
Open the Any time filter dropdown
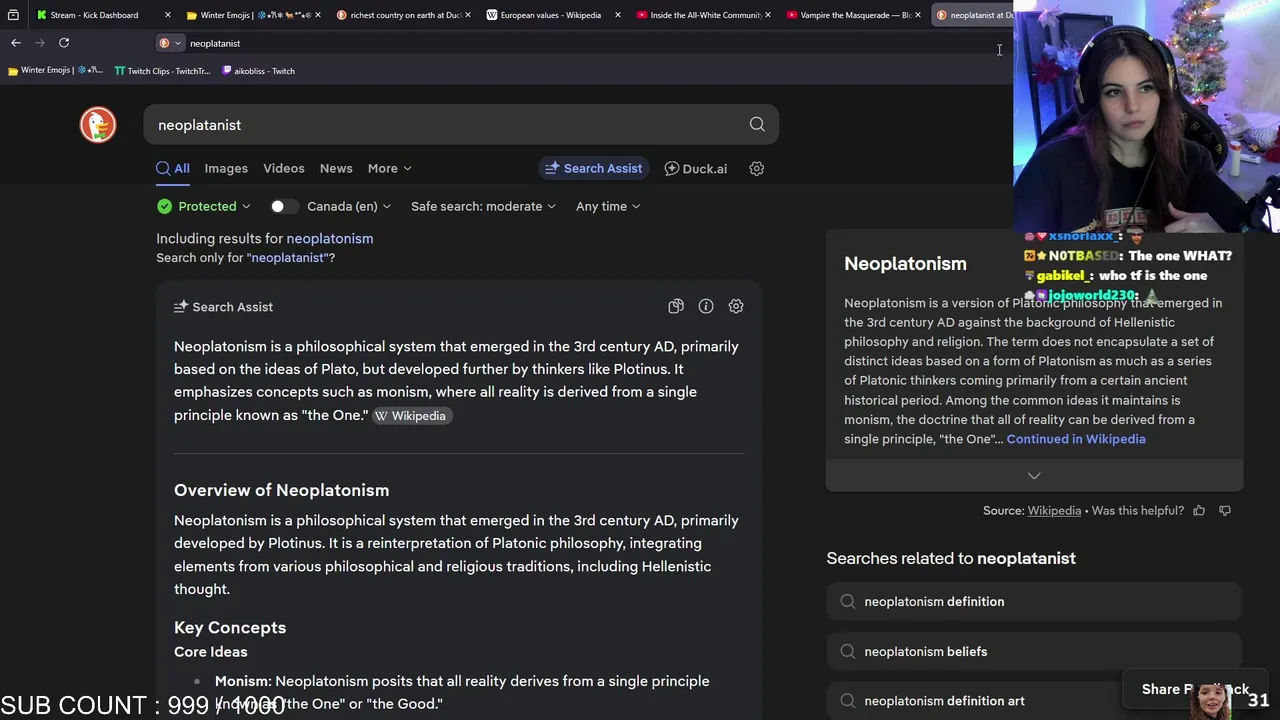click(x=608, y=206)
